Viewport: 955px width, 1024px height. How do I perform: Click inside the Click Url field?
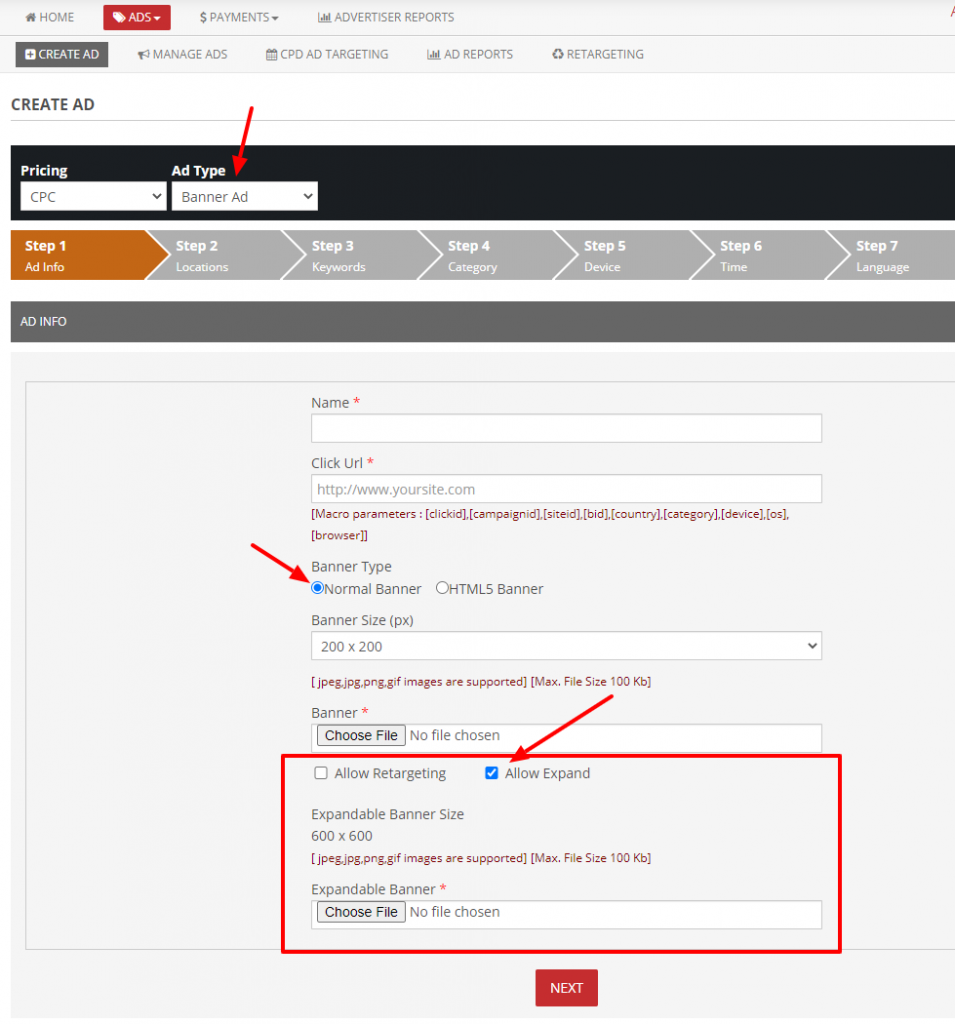pyautogui.click(x=566, y=488)
